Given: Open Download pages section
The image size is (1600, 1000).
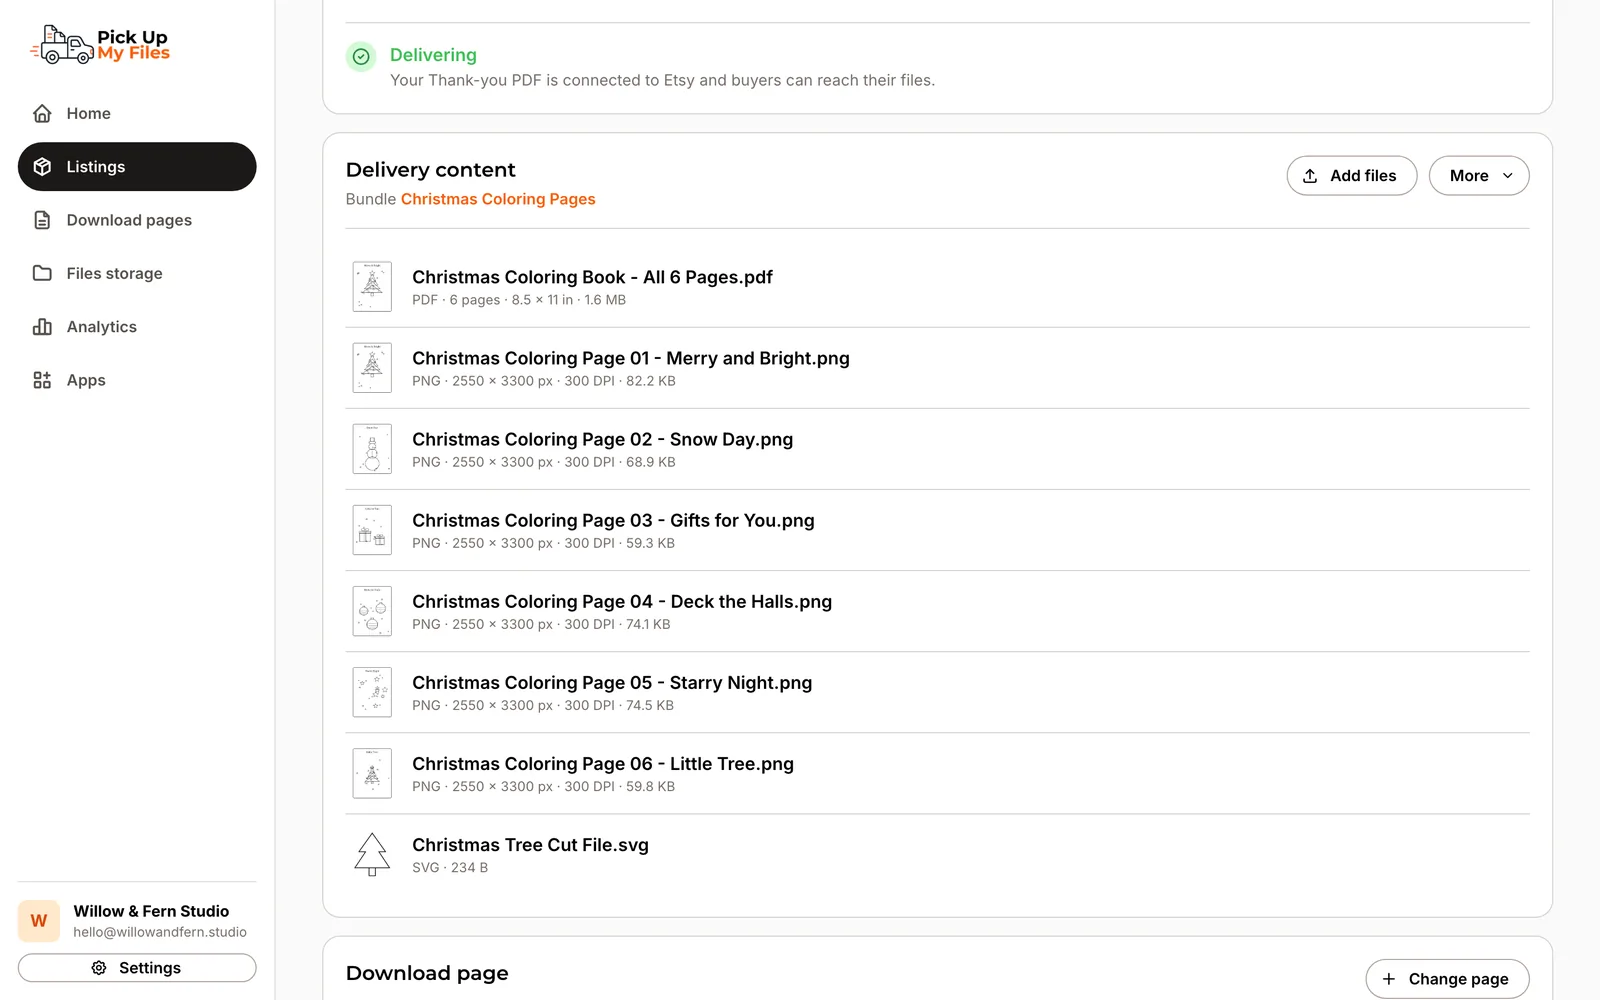Looking at the screenshot, I should tap(137, 220).
